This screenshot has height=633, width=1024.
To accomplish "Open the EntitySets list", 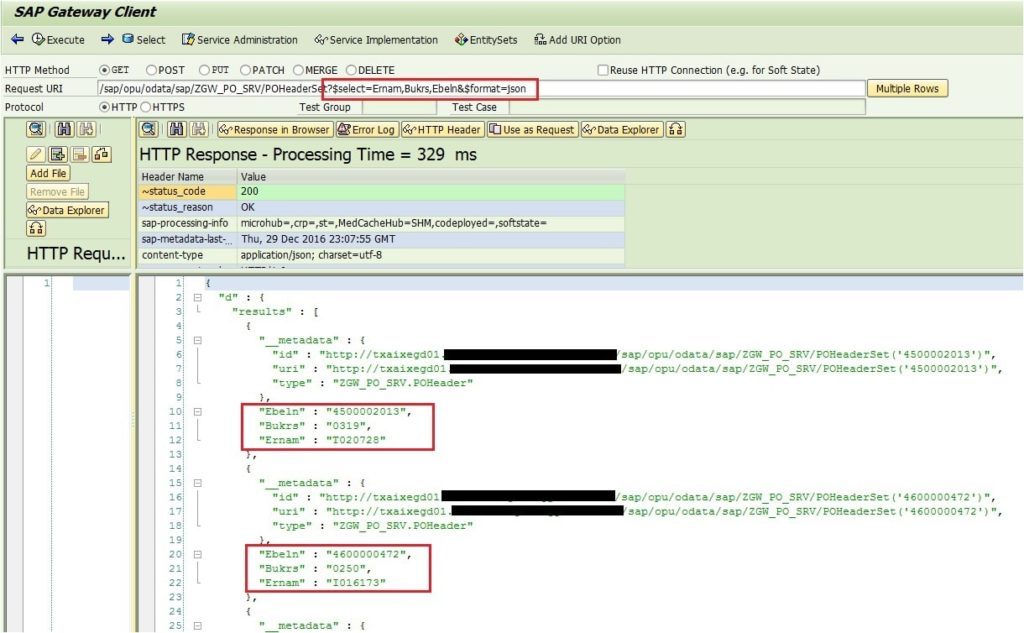I will [487, 40].
